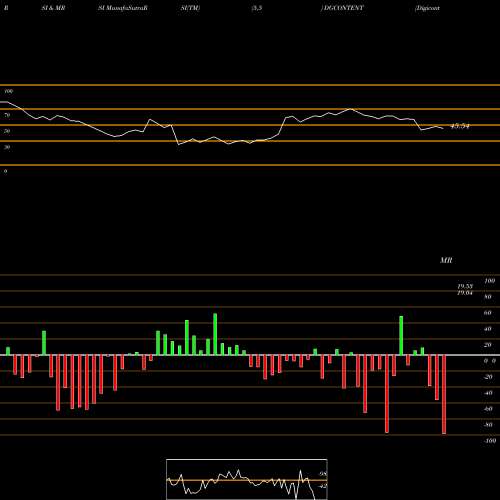Click the 19.04 value near MR chart
The height and width of the screenshot is (500, 500).
(465, 293)
